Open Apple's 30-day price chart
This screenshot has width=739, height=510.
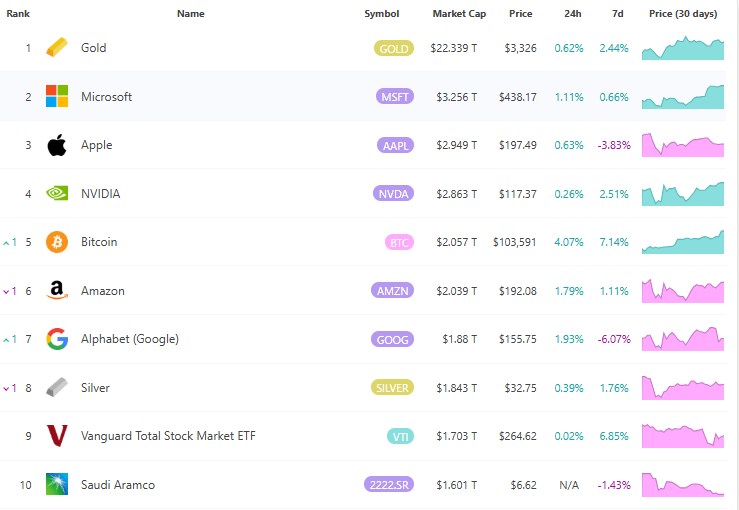(x=682, y=145)
